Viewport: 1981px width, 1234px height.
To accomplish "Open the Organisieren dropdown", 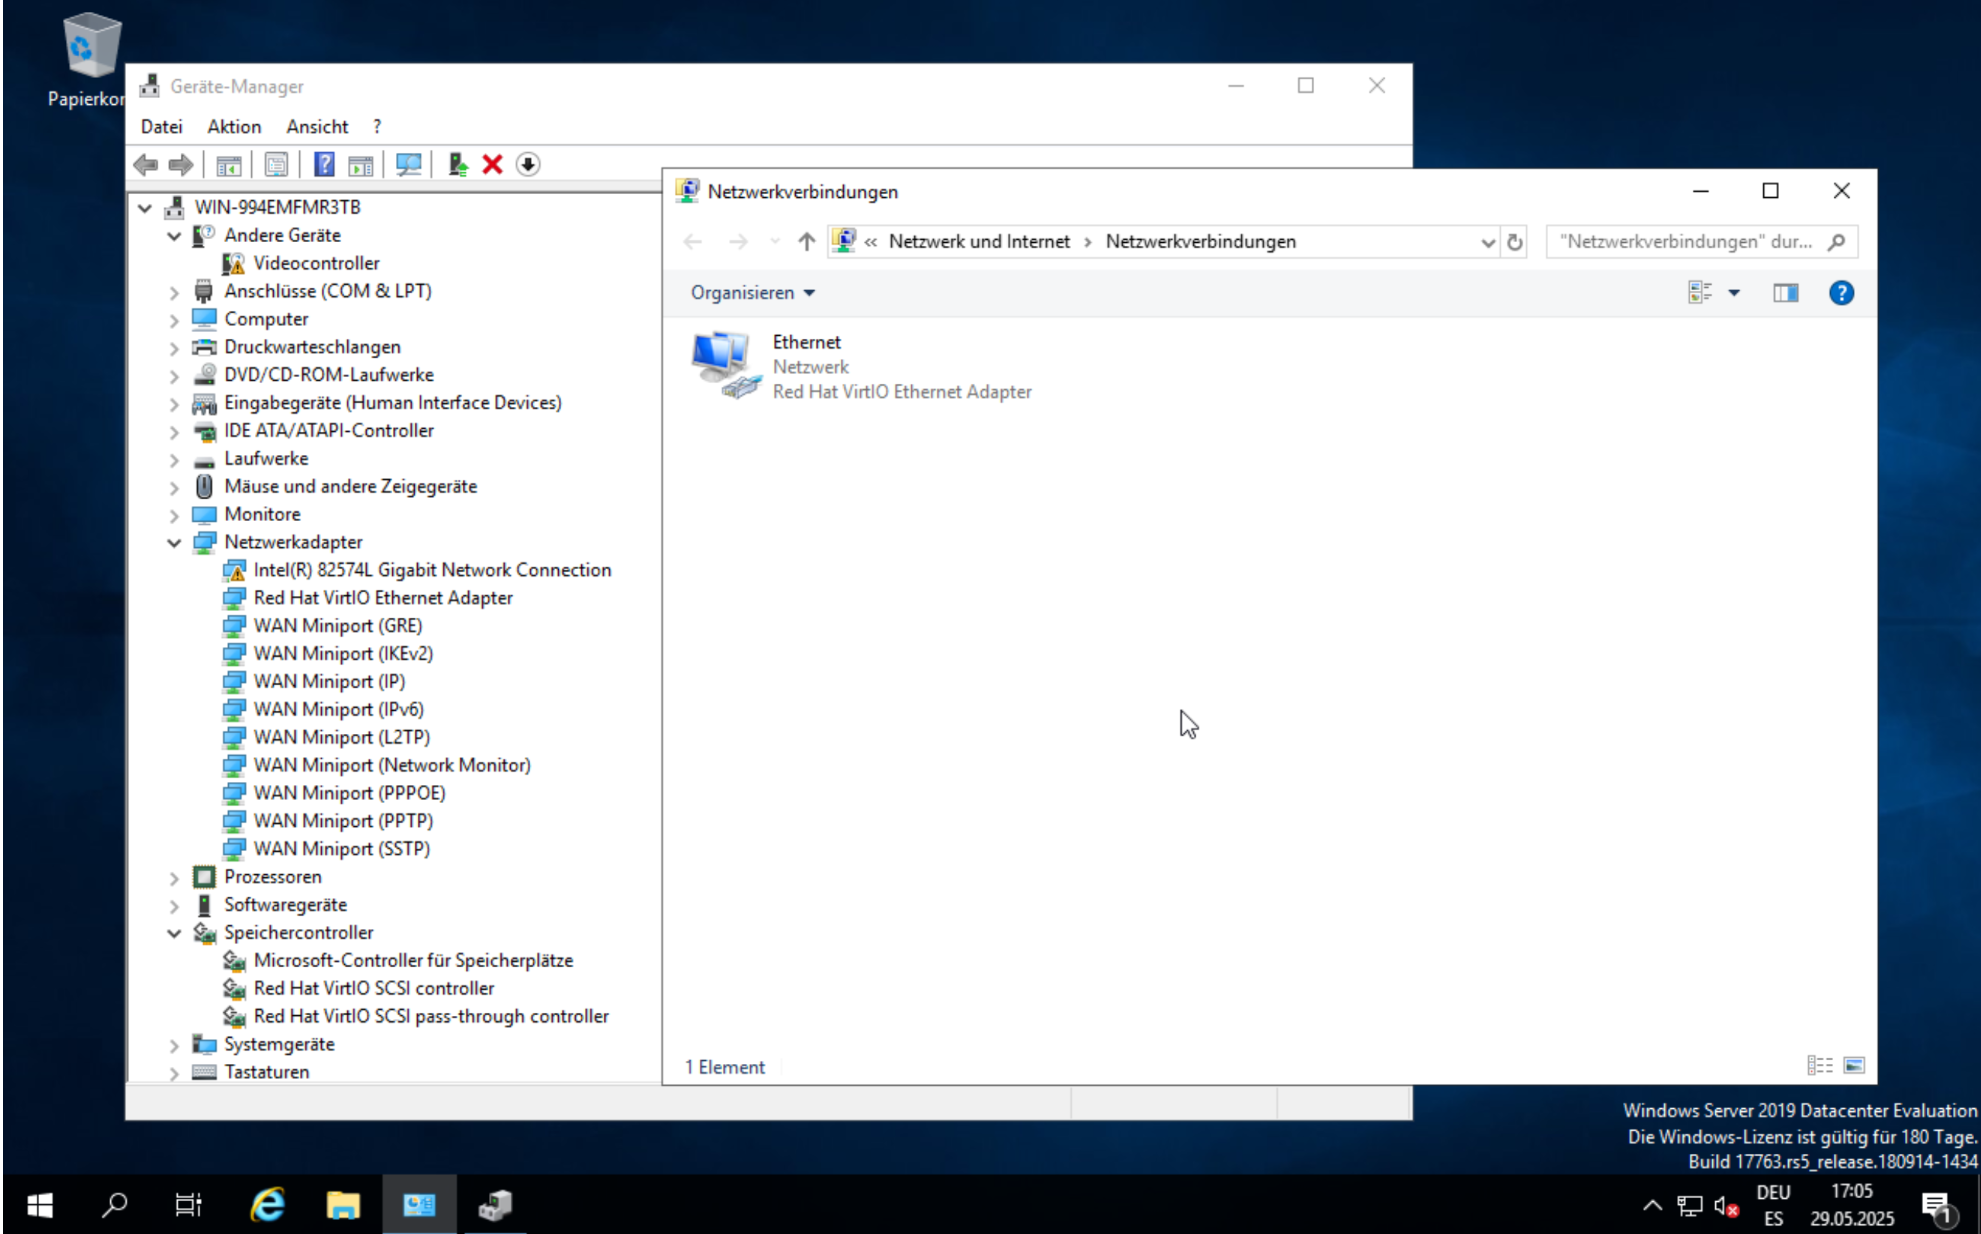I will (752, 293).
